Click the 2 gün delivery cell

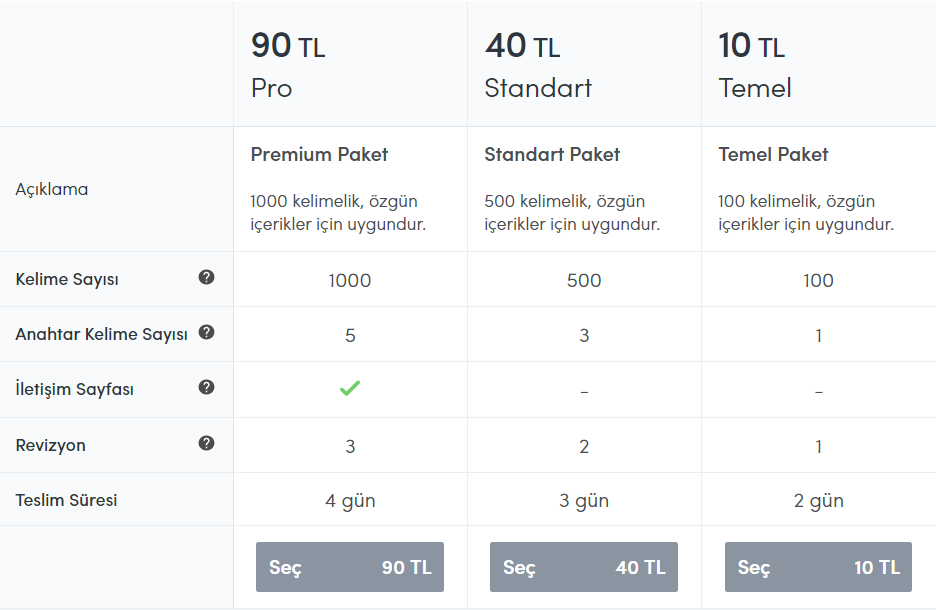818,500
